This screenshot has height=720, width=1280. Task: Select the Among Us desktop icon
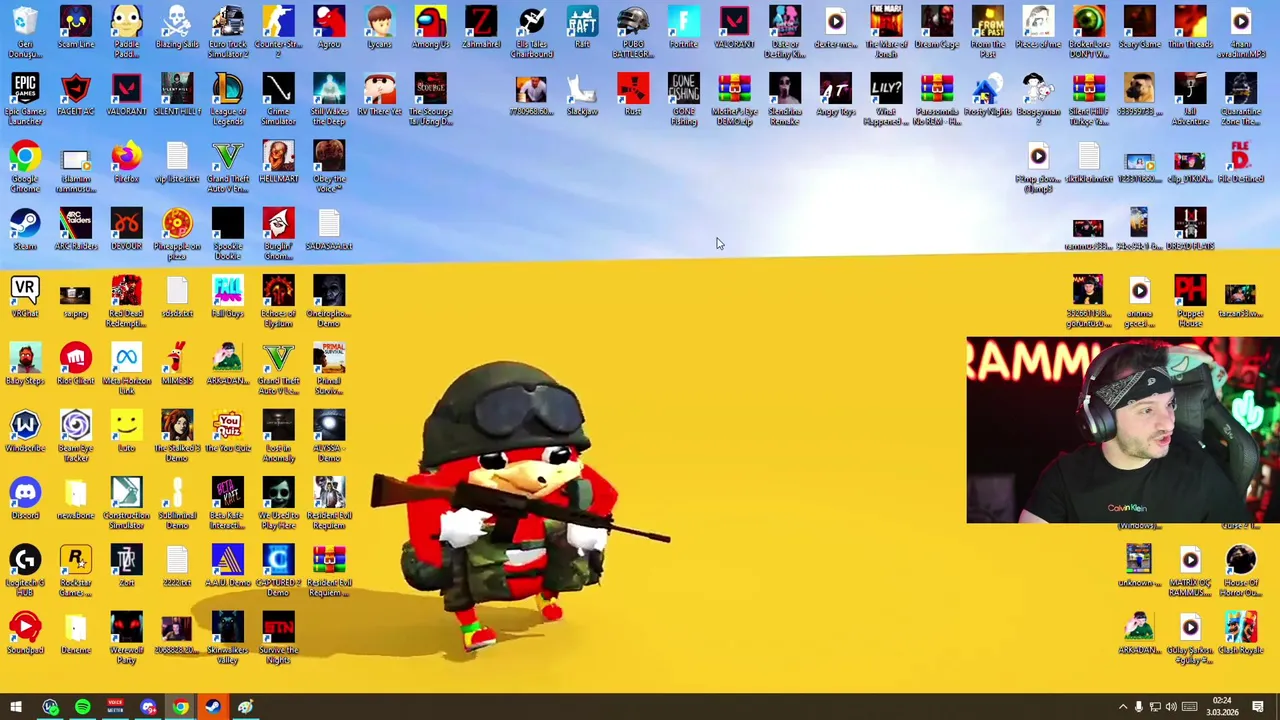pos(430,27)
